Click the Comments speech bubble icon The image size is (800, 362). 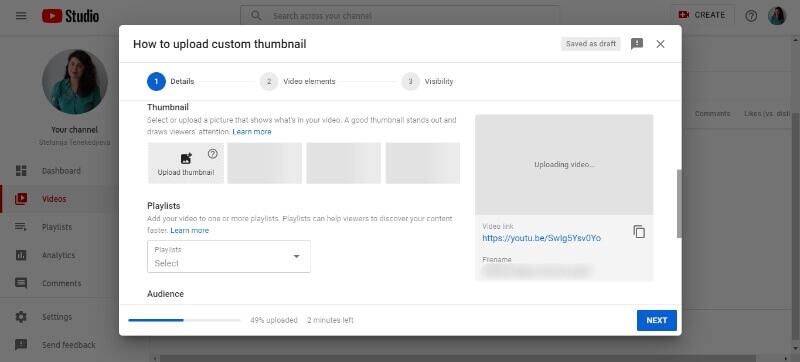(21, 283)
